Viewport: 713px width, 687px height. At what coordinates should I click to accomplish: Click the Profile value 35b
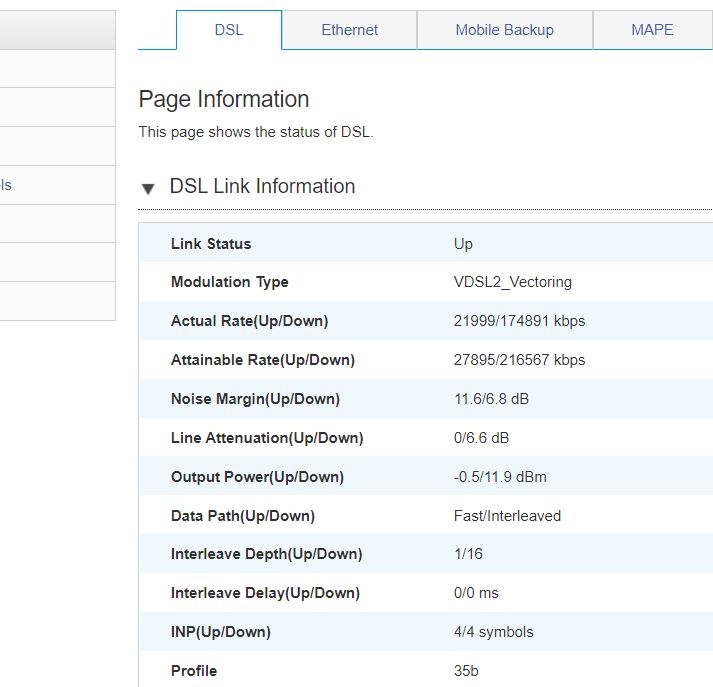[x=466, y=671]
